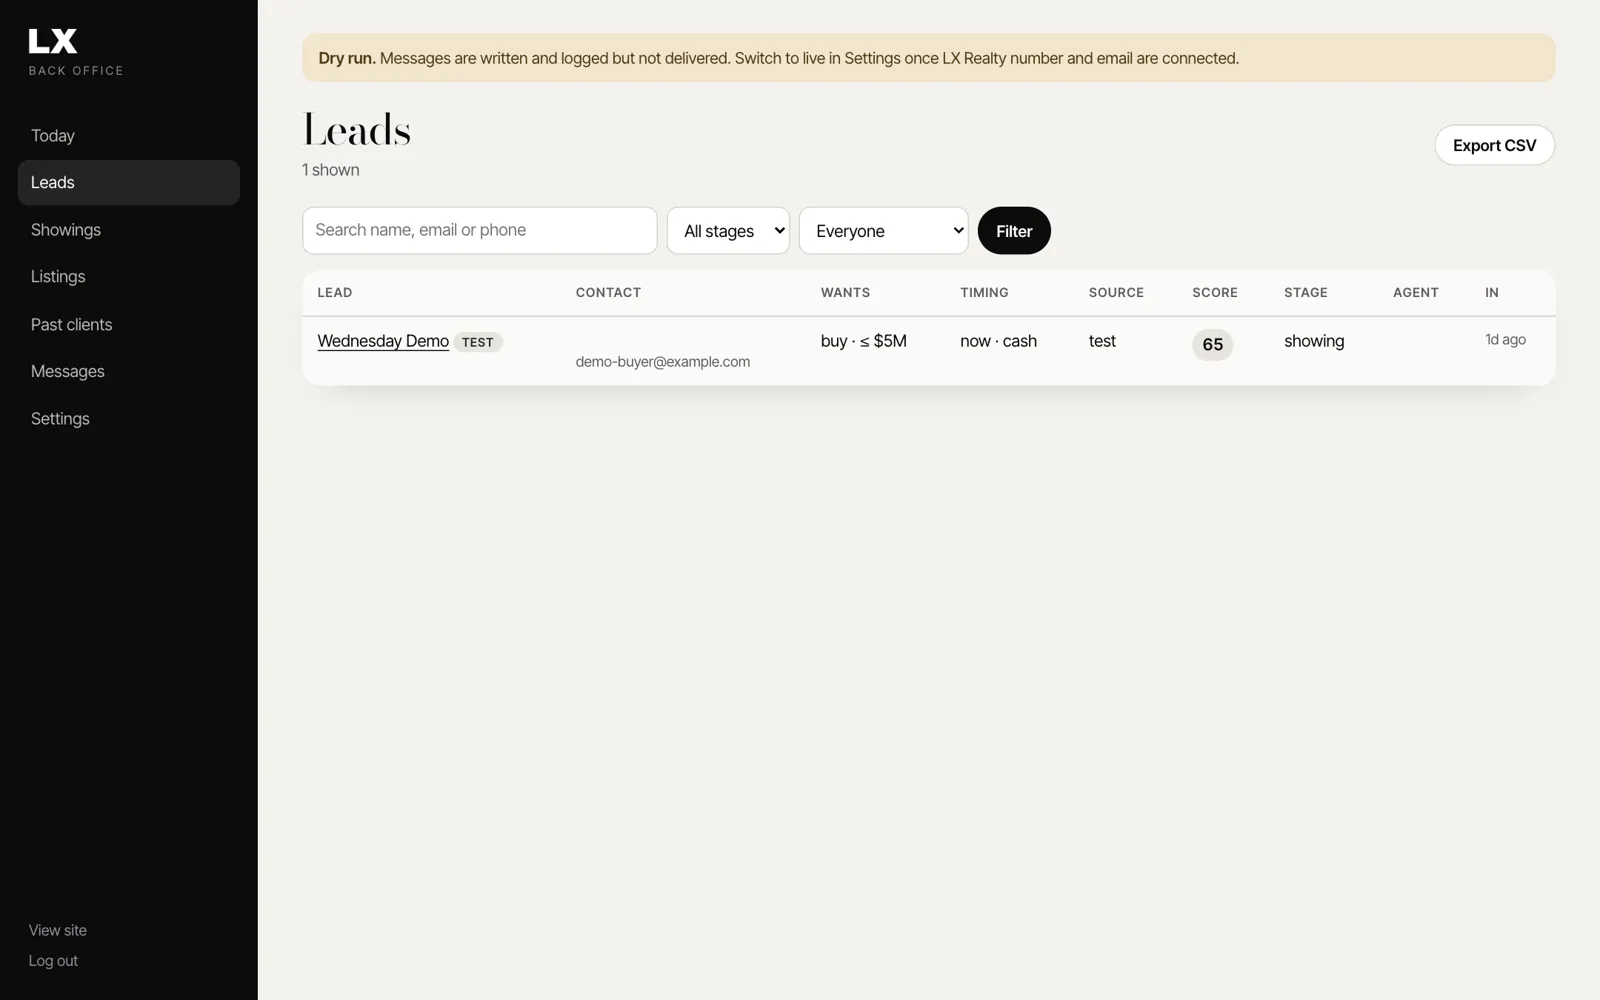Click the WANTS column header
The height and width of the screenshot is (1000, 1600).
(x=845, y=293)
